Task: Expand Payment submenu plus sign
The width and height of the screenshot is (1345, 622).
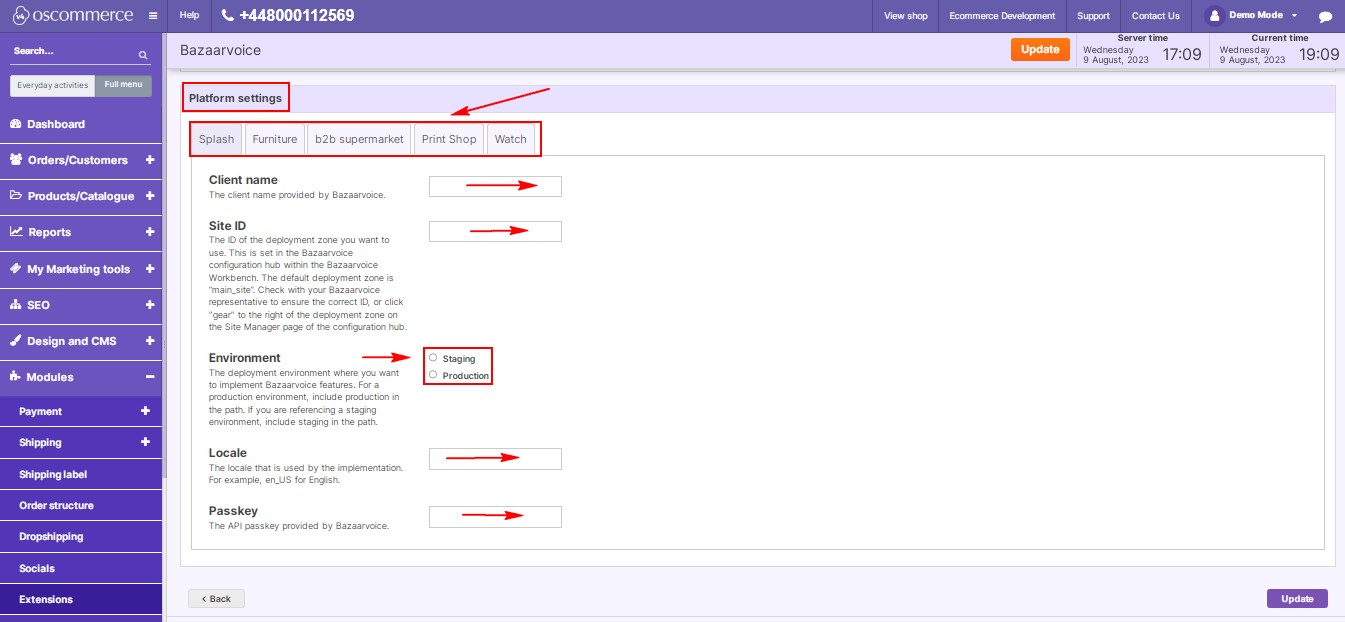Action: (x=145, y=411)
